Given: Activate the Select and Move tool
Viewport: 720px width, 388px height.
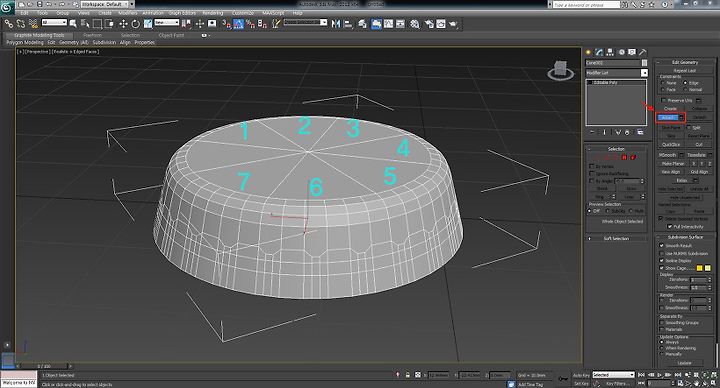Looking at the screenshot, I should [124, 23].
